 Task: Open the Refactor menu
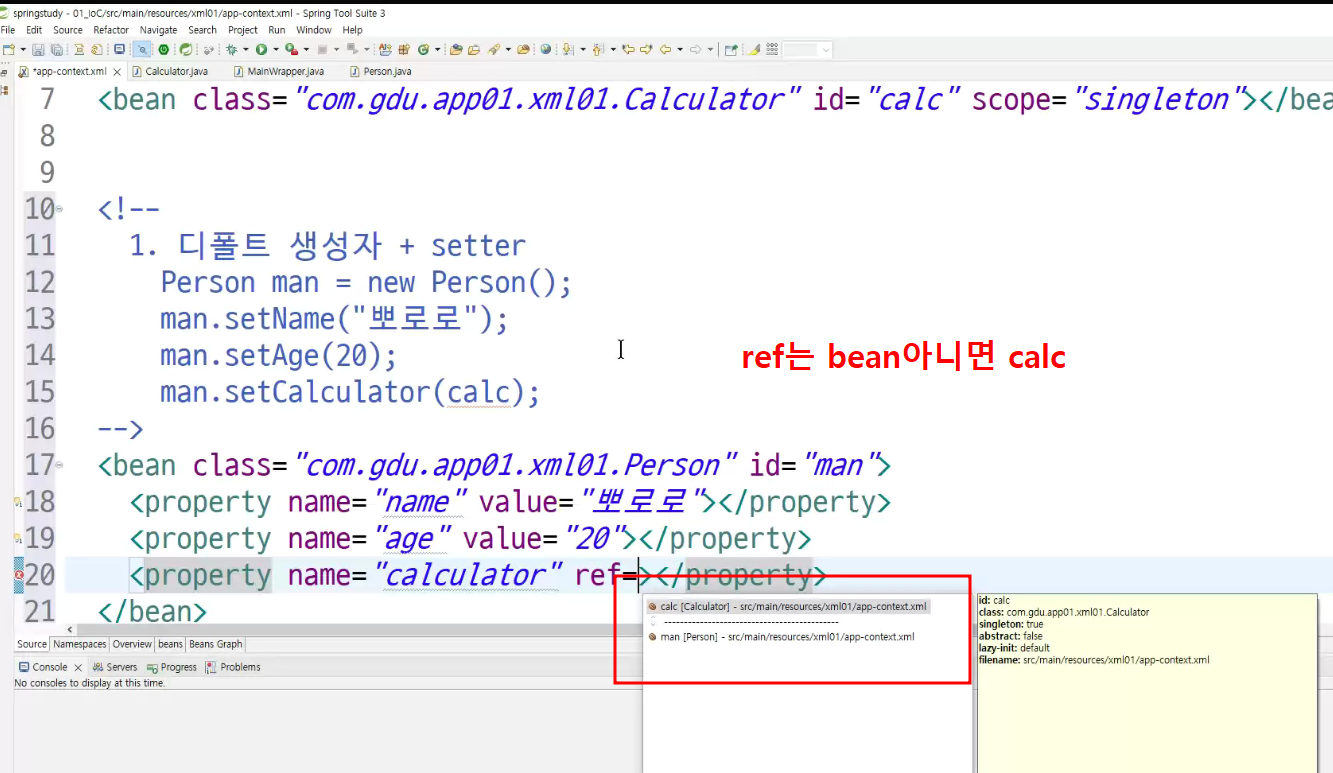(111, 30)
